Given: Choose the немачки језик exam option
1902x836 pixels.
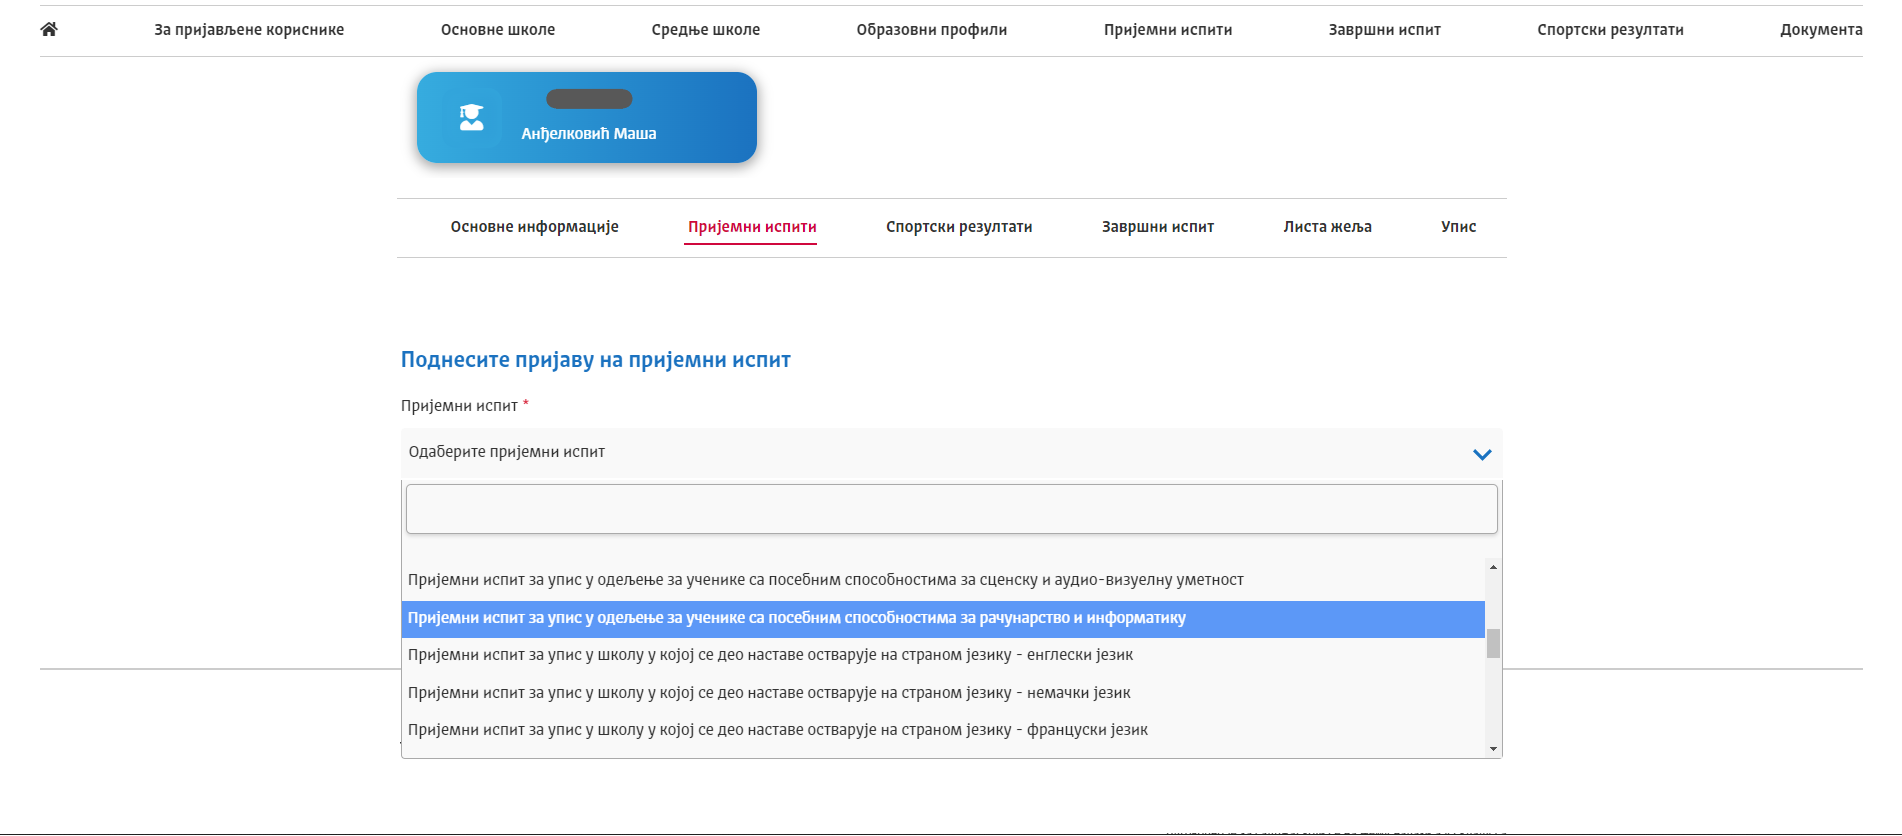Looking at the screenshot, I should click(943, 693).
